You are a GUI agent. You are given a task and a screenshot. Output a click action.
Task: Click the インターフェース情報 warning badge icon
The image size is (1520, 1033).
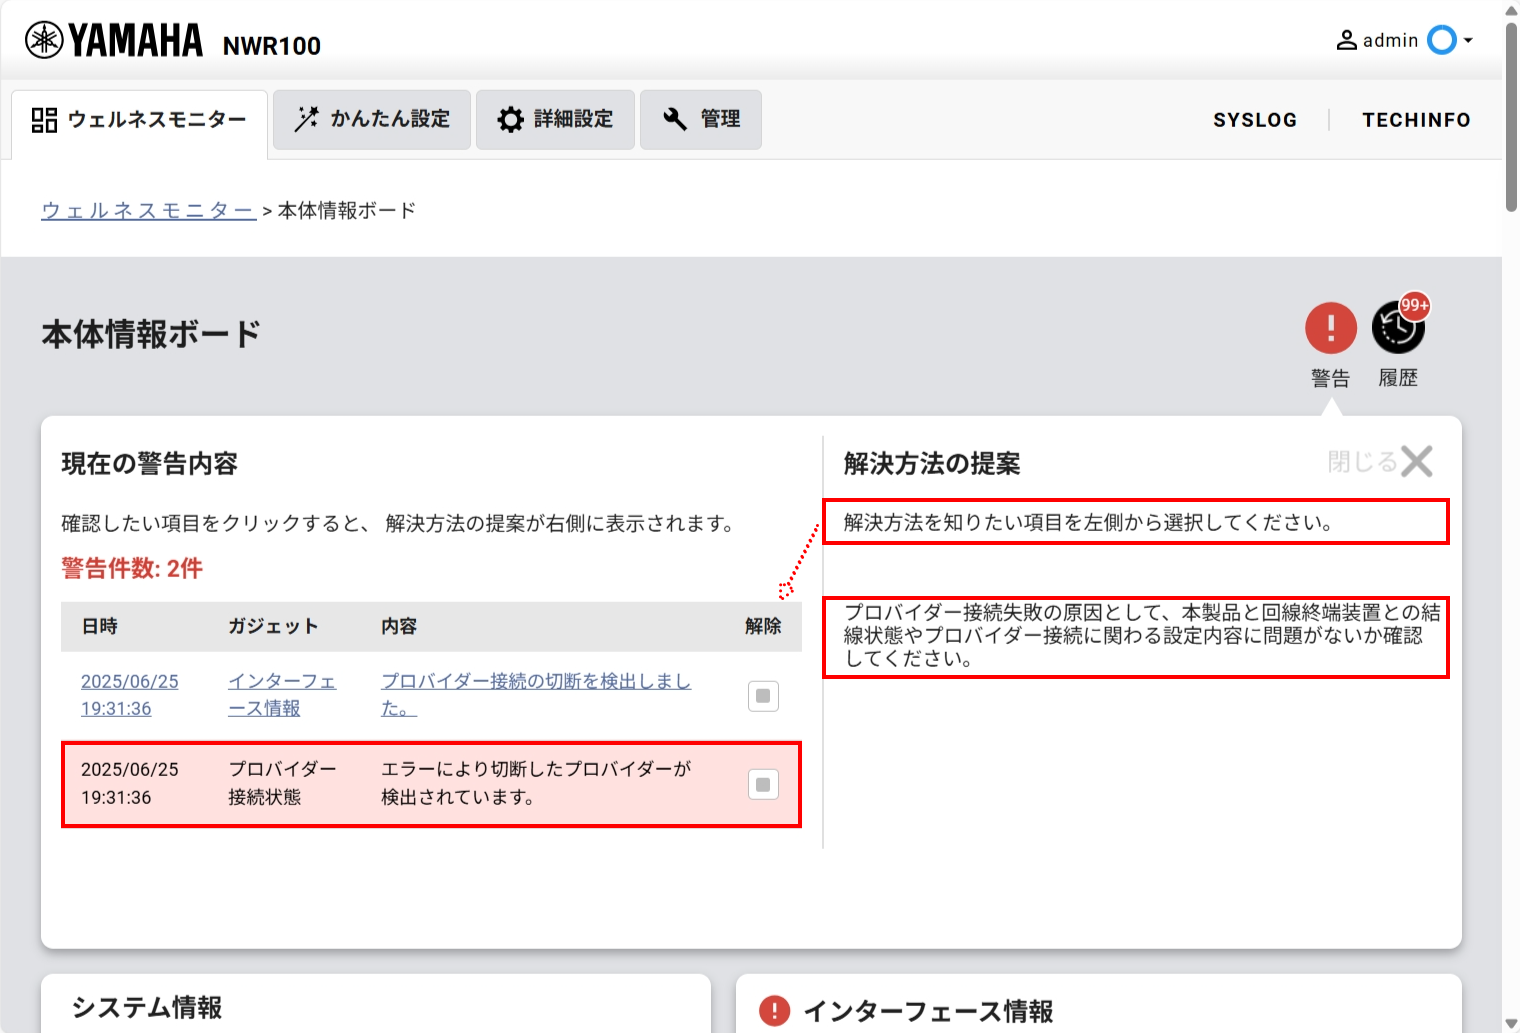(773, 1011)
